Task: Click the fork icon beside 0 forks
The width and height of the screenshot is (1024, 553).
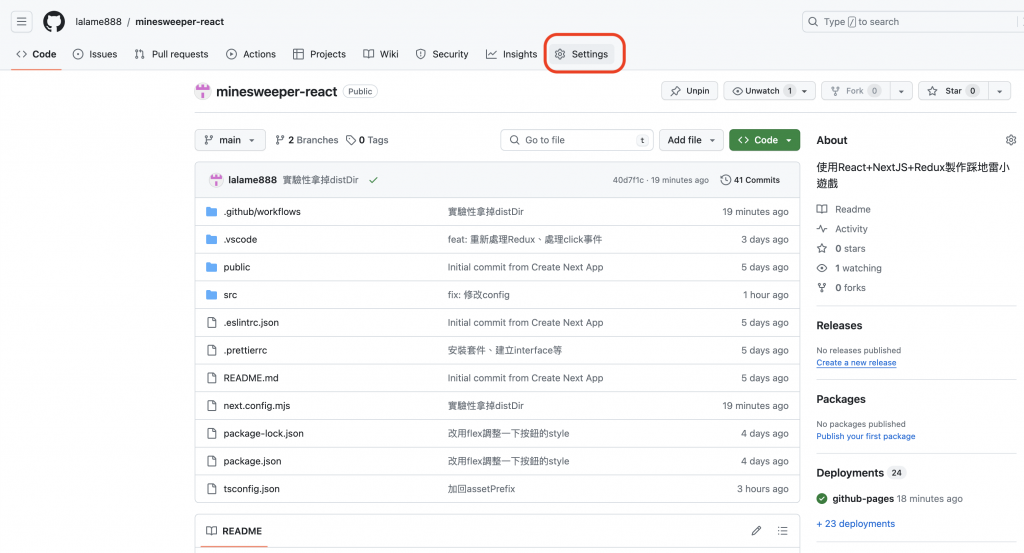Action: [822, 287]
